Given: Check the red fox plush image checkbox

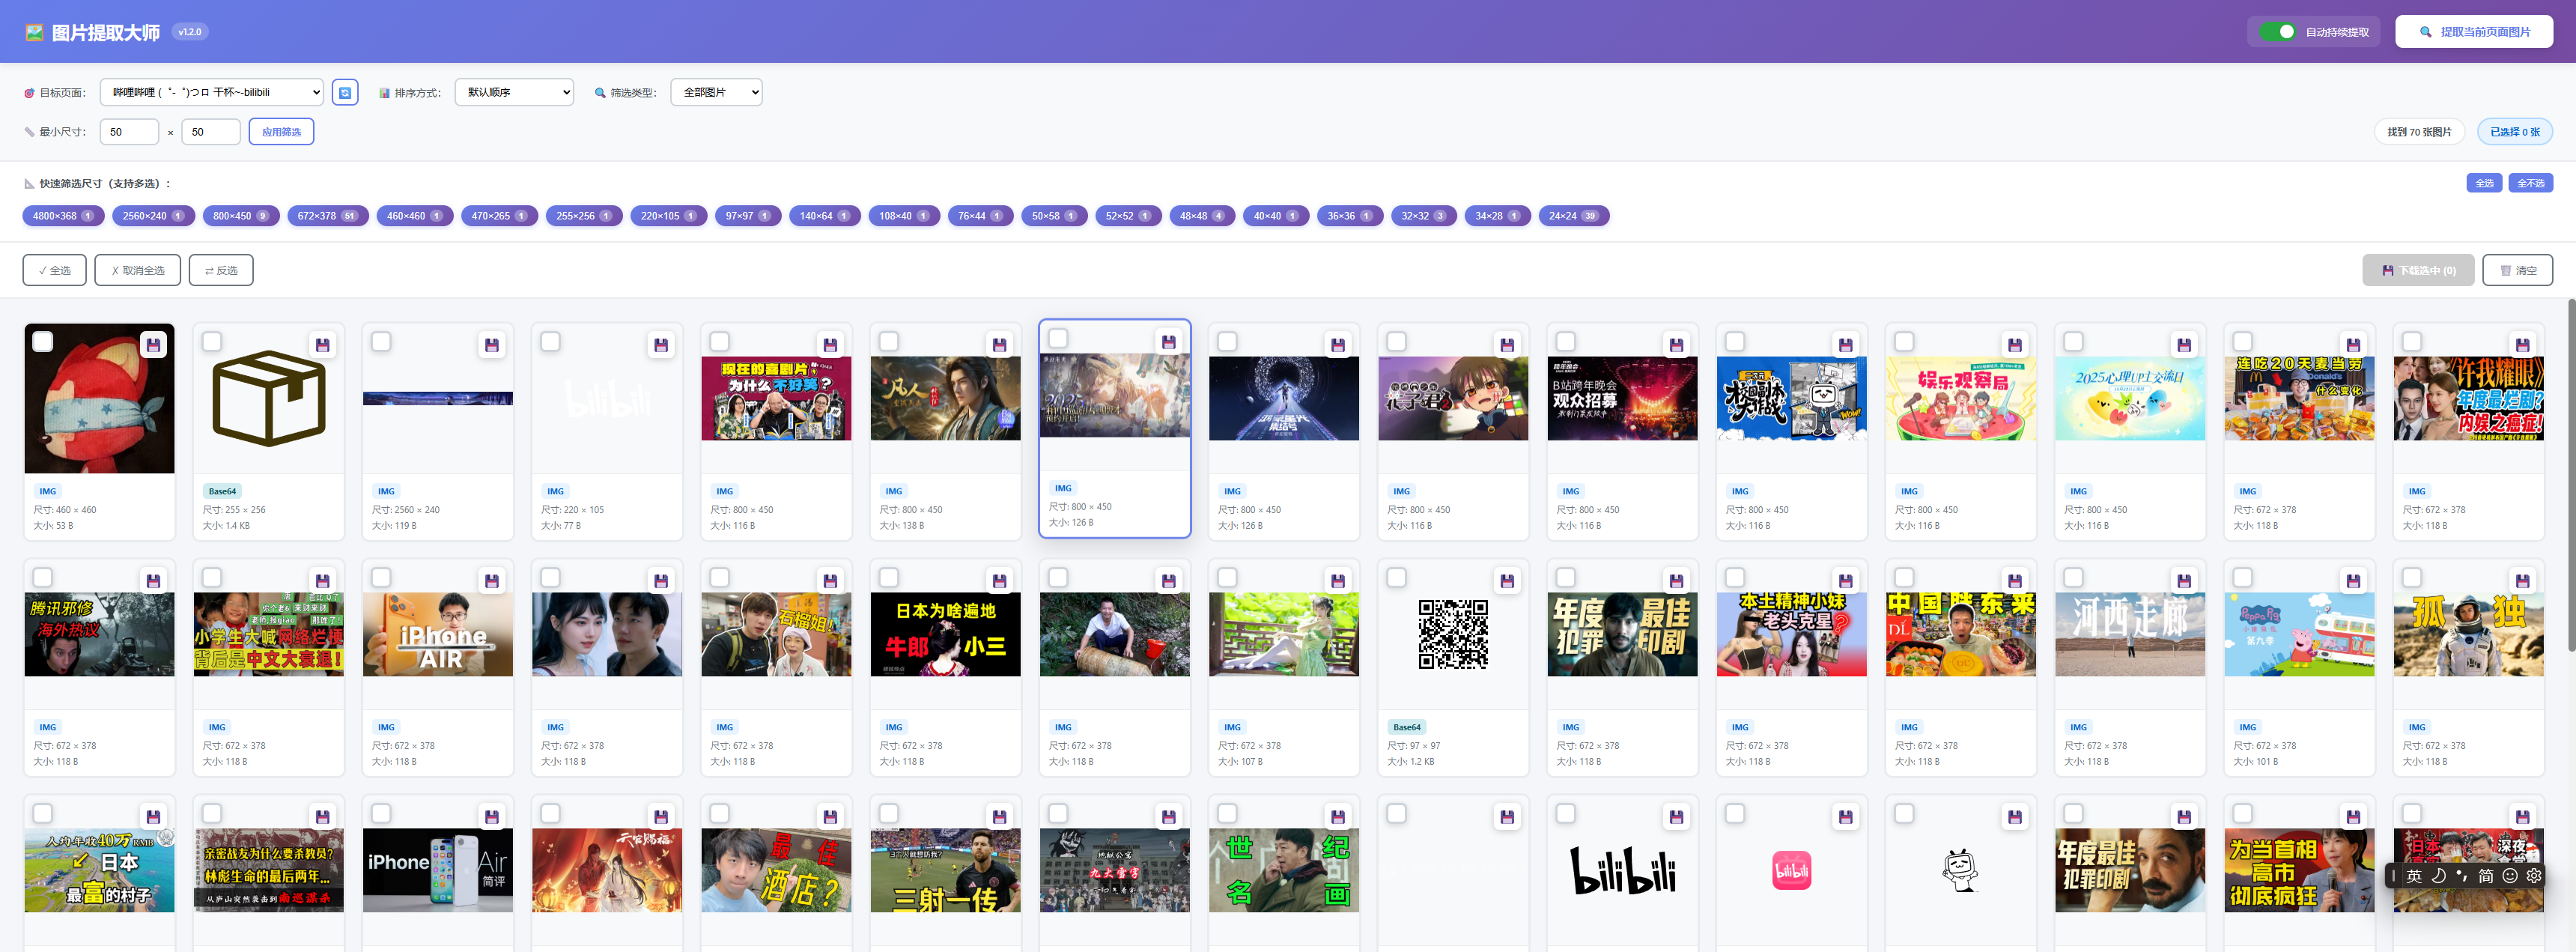Looking at the screenshot, I should point(43,342).
